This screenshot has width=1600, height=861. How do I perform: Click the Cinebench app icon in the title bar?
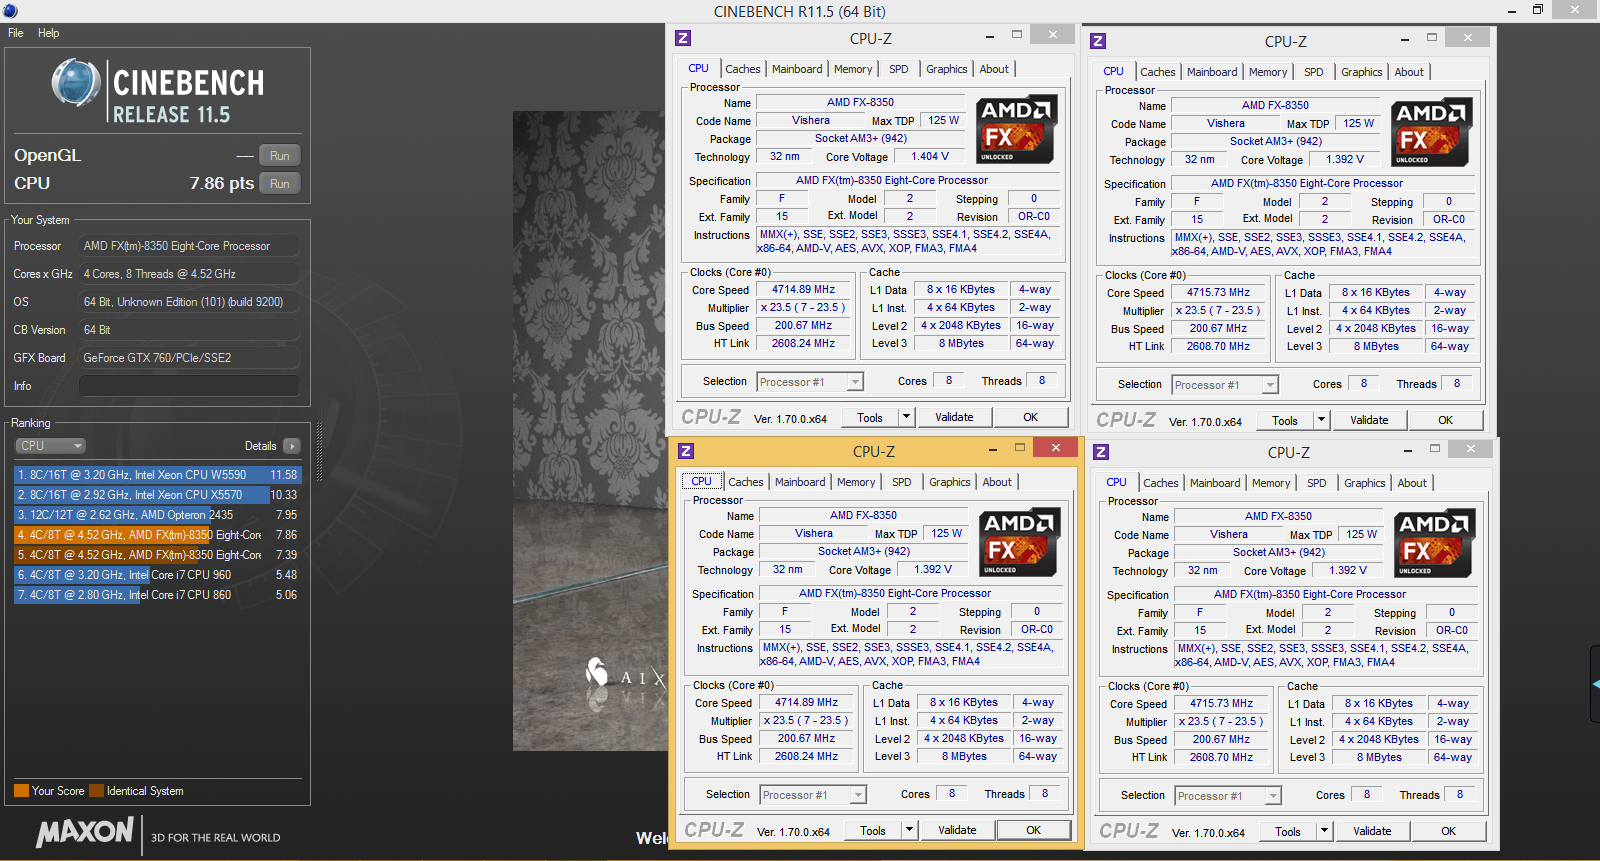pos(11,11)
